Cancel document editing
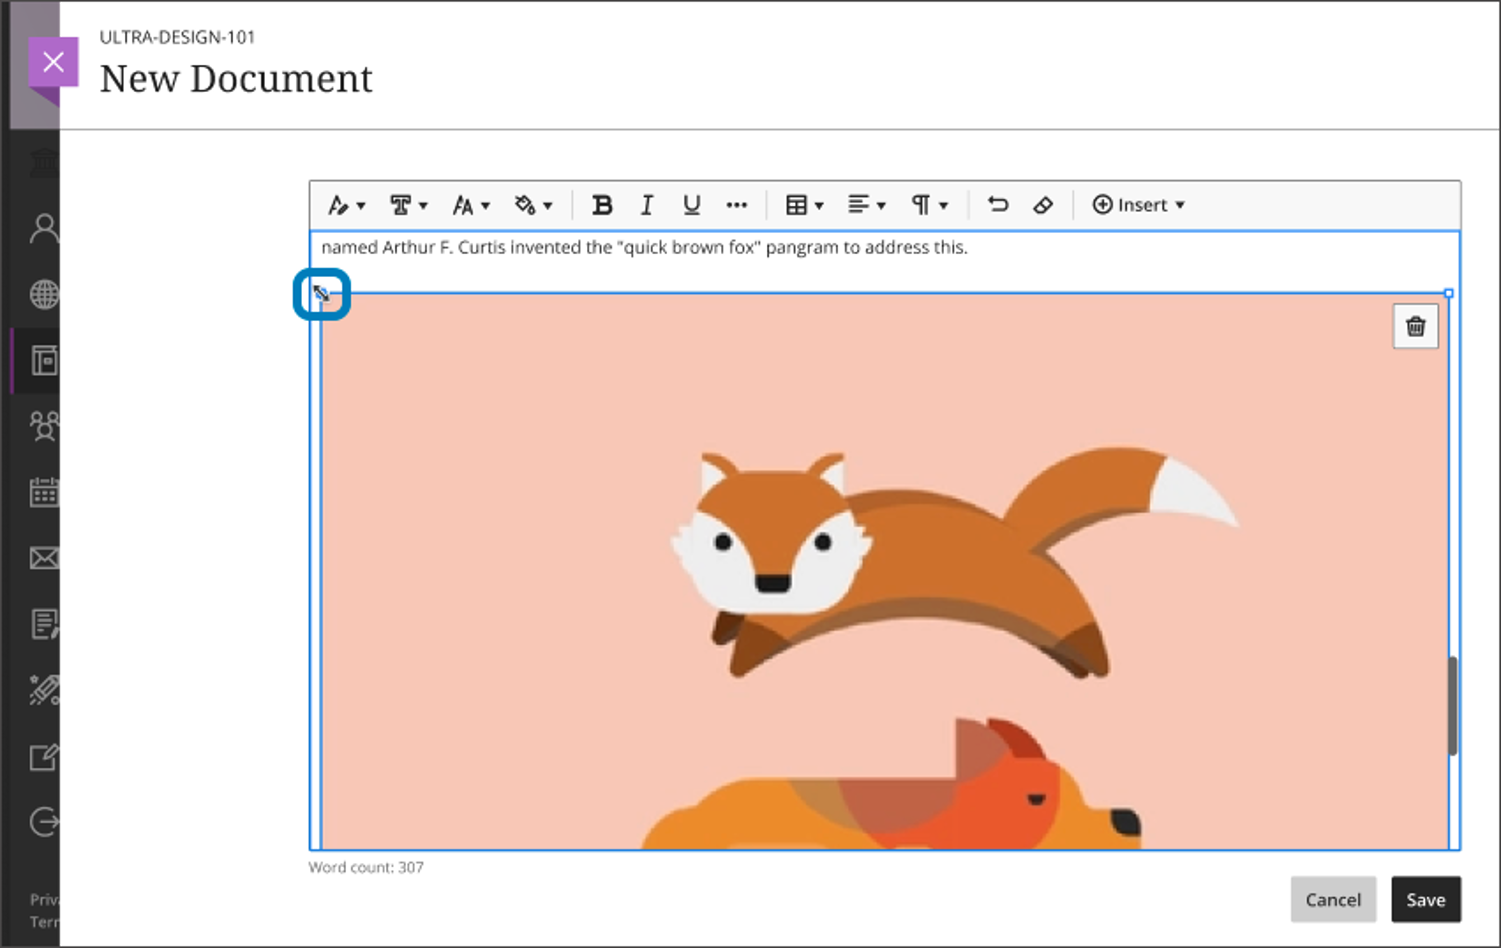The width and height of the screenshot is (1502, 948). [x=1332, y=900]
